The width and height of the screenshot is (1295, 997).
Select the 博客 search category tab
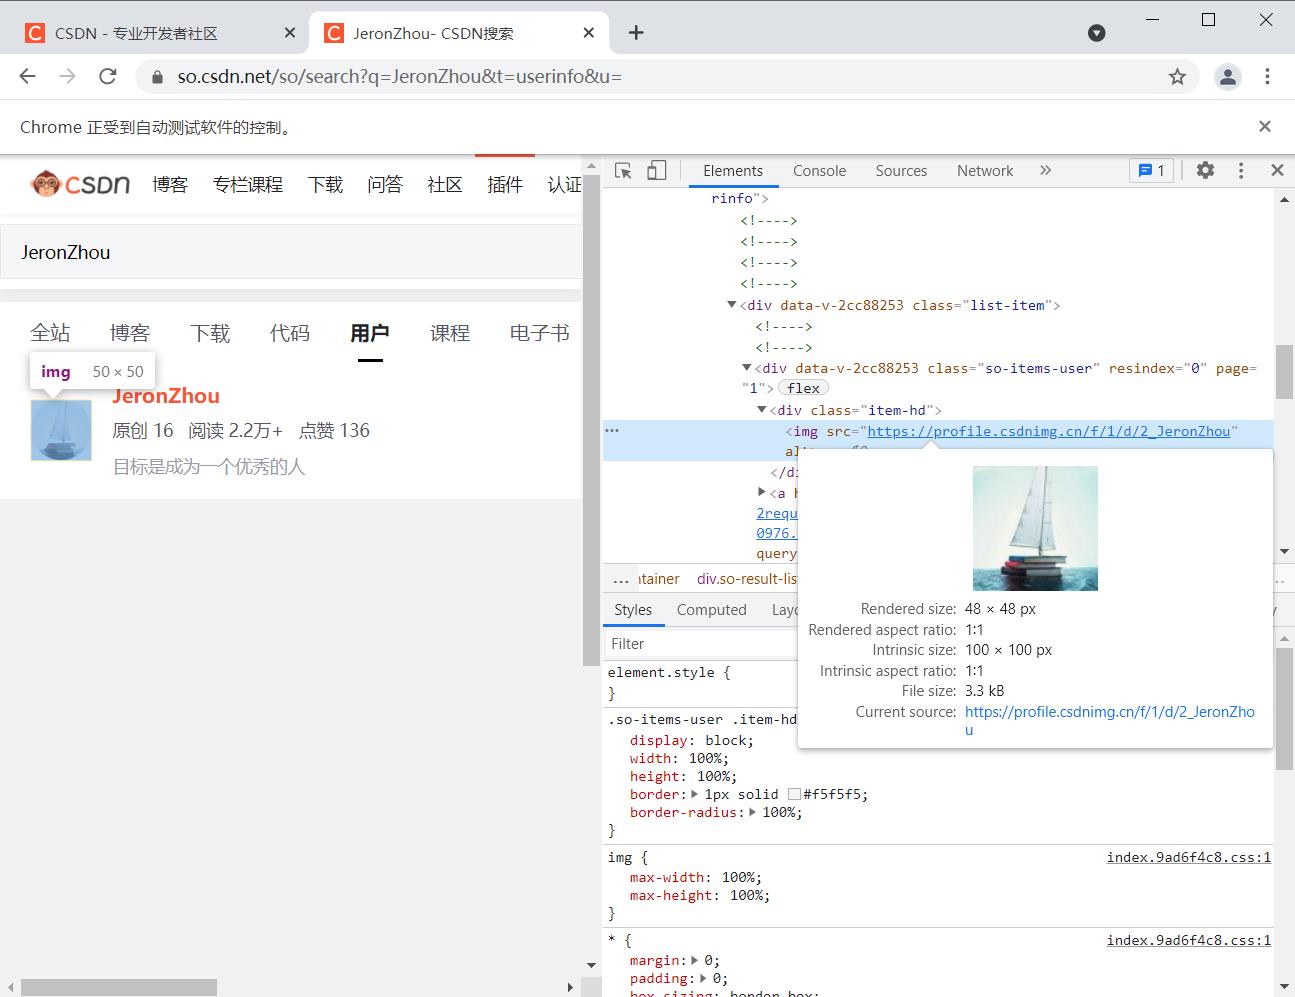[x=130, y=333]
